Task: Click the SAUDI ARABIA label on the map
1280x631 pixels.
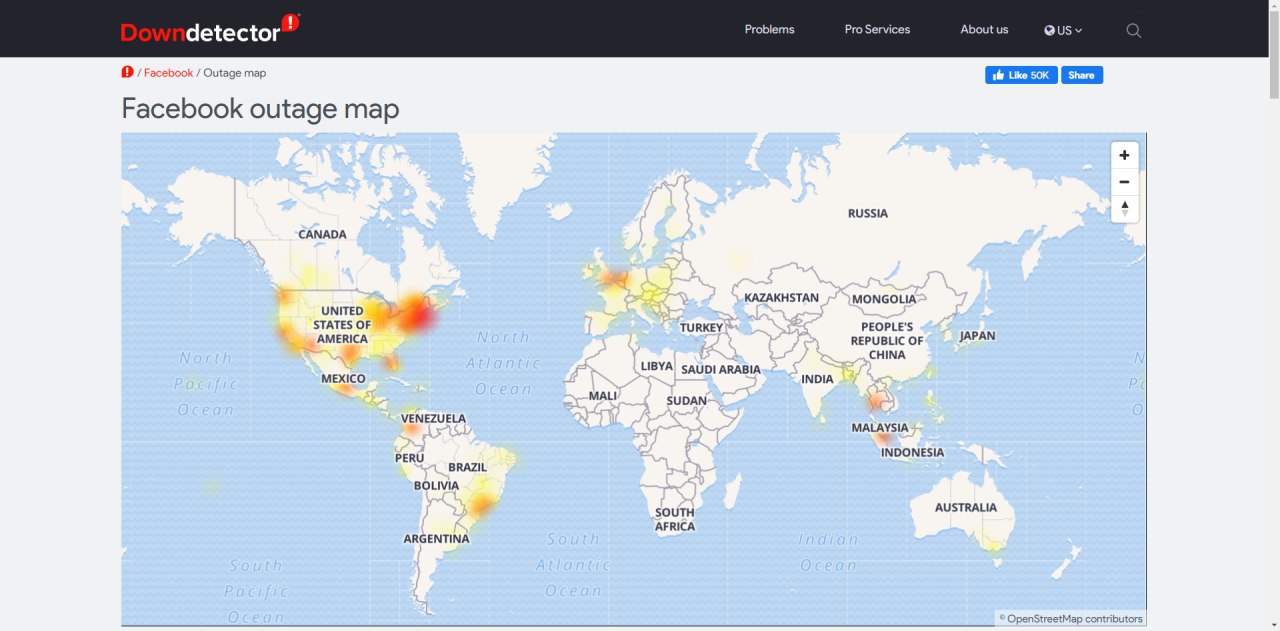Action: coord(721,369)
